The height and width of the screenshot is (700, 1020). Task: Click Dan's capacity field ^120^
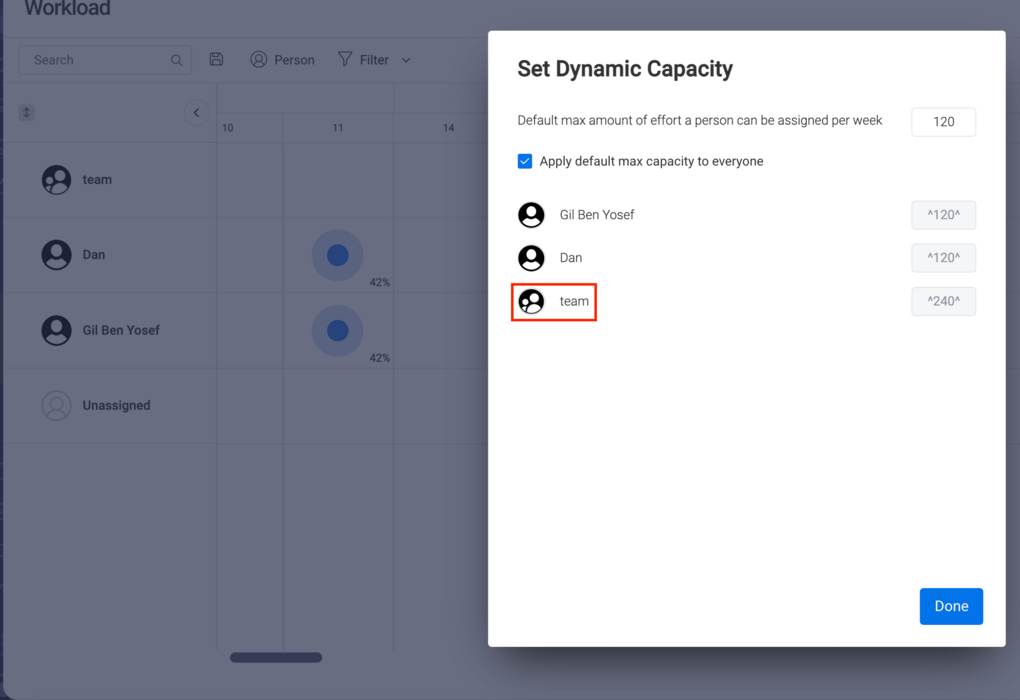(x=943, y=258)
